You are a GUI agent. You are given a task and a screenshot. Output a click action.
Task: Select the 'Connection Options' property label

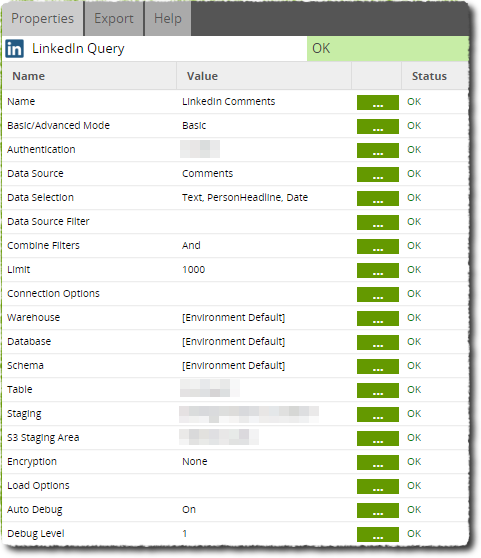click(x=53, y=293)
